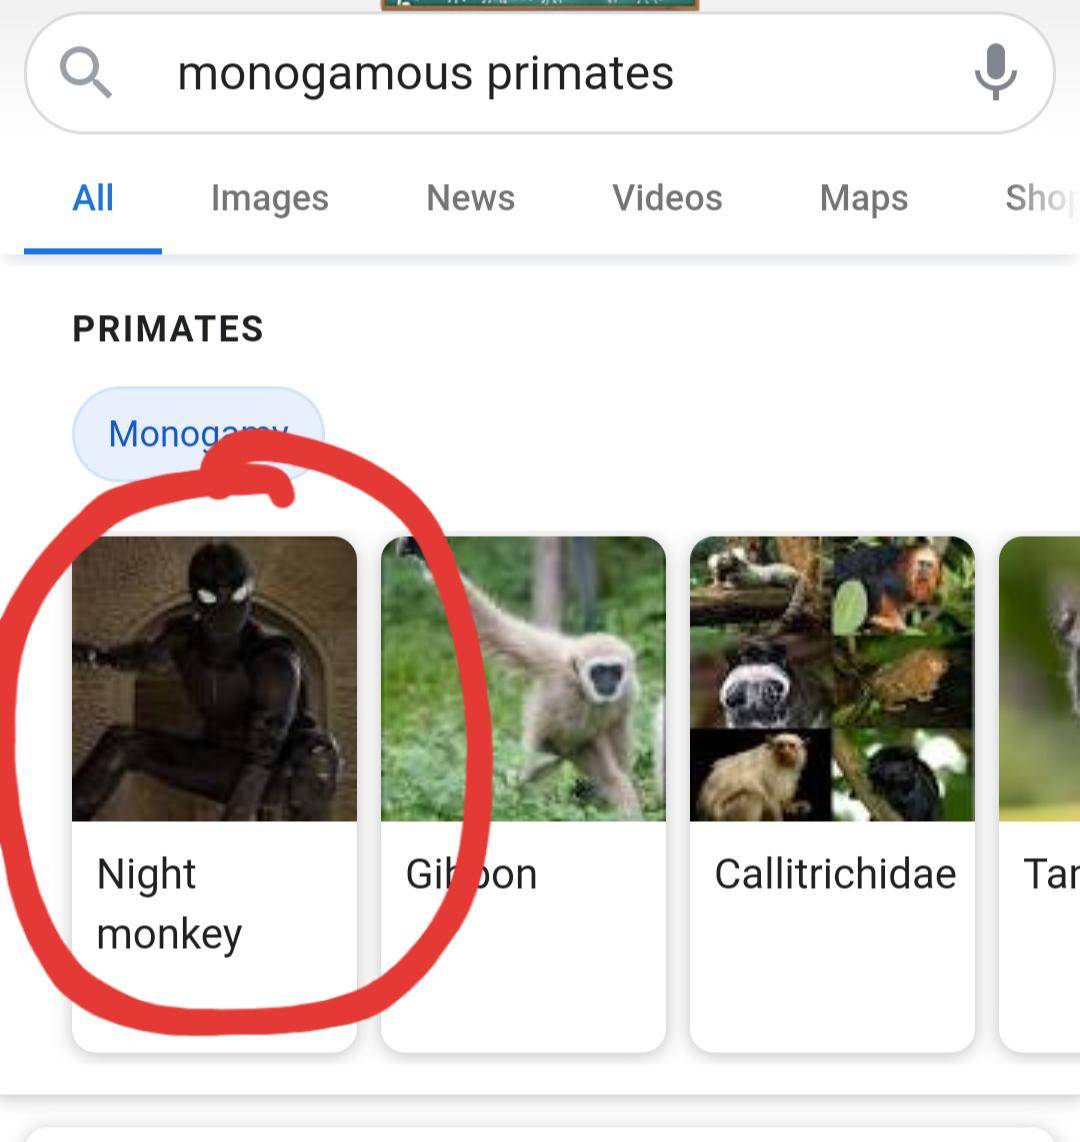
Task: Toggle the All results filter
Action: click(92, 197)
